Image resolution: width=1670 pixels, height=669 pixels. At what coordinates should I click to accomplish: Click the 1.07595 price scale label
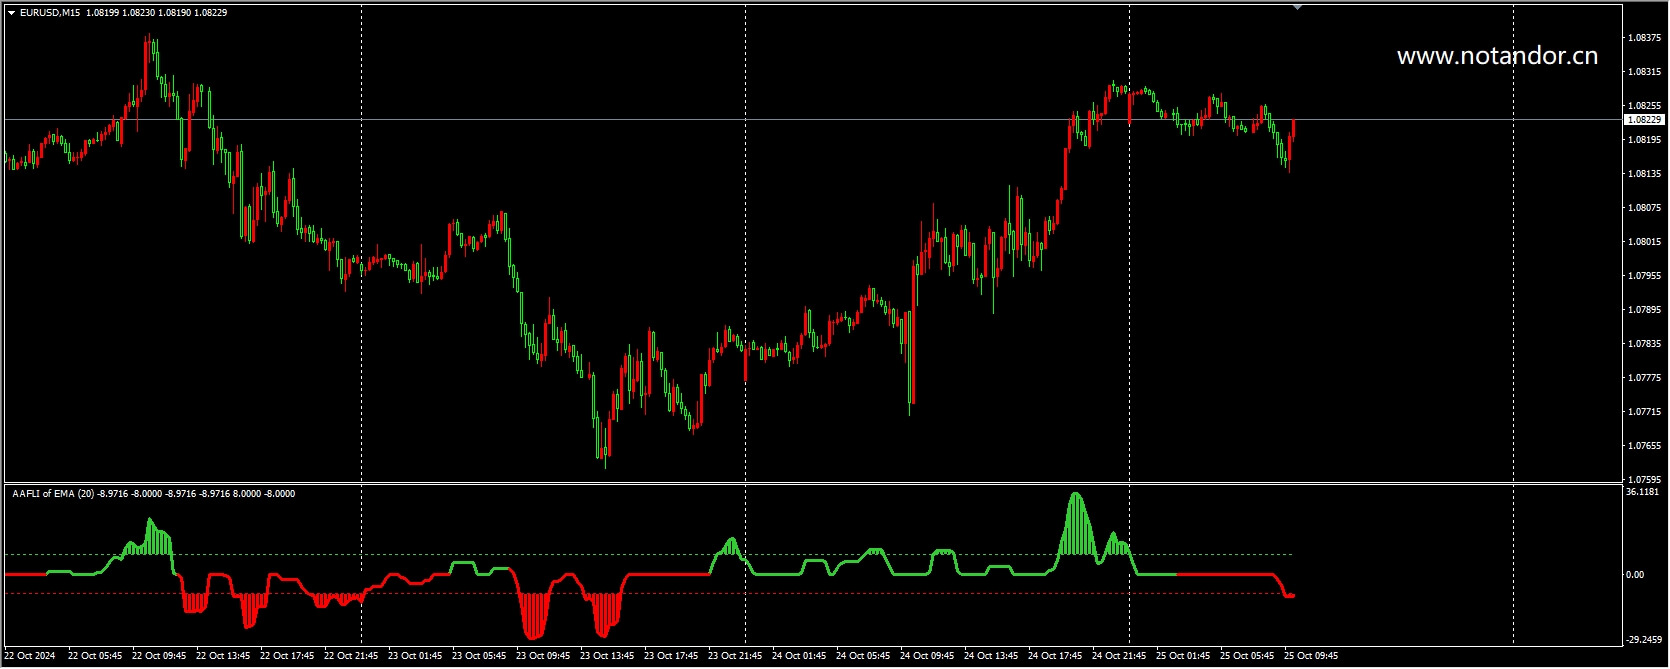(x=1644, y=480)
